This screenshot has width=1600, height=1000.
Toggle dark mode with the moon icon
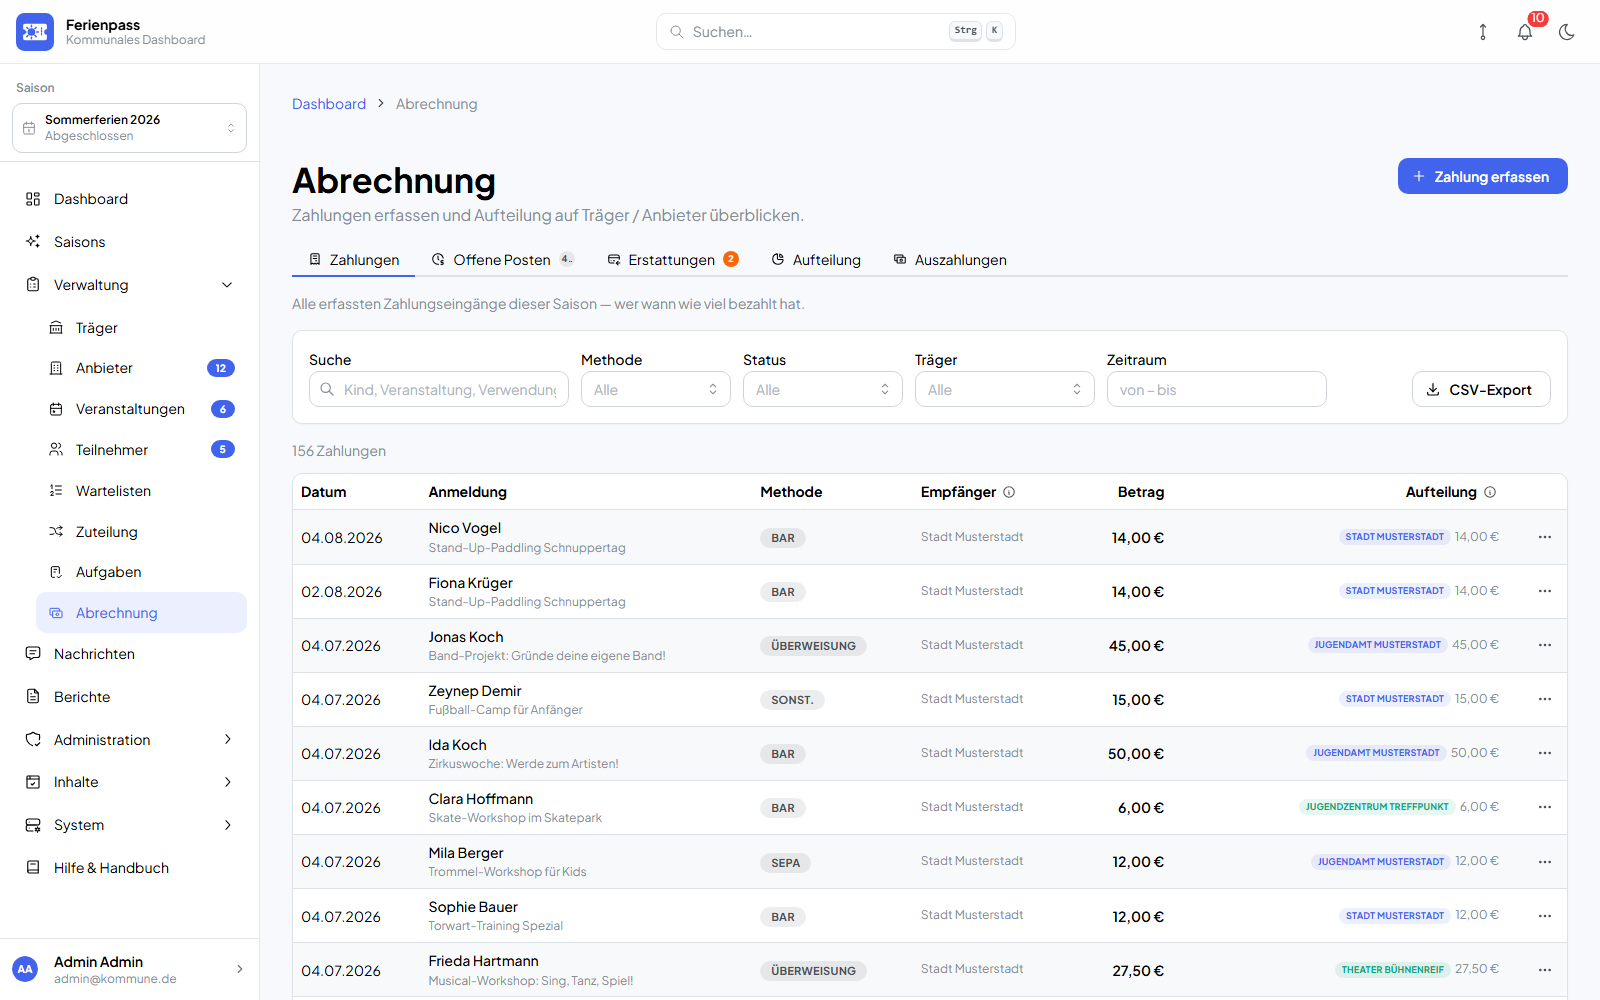1567,32
